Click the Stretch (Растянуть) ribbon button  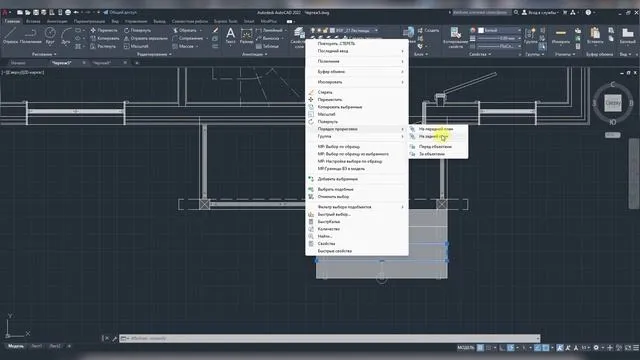tap(103, 46)
